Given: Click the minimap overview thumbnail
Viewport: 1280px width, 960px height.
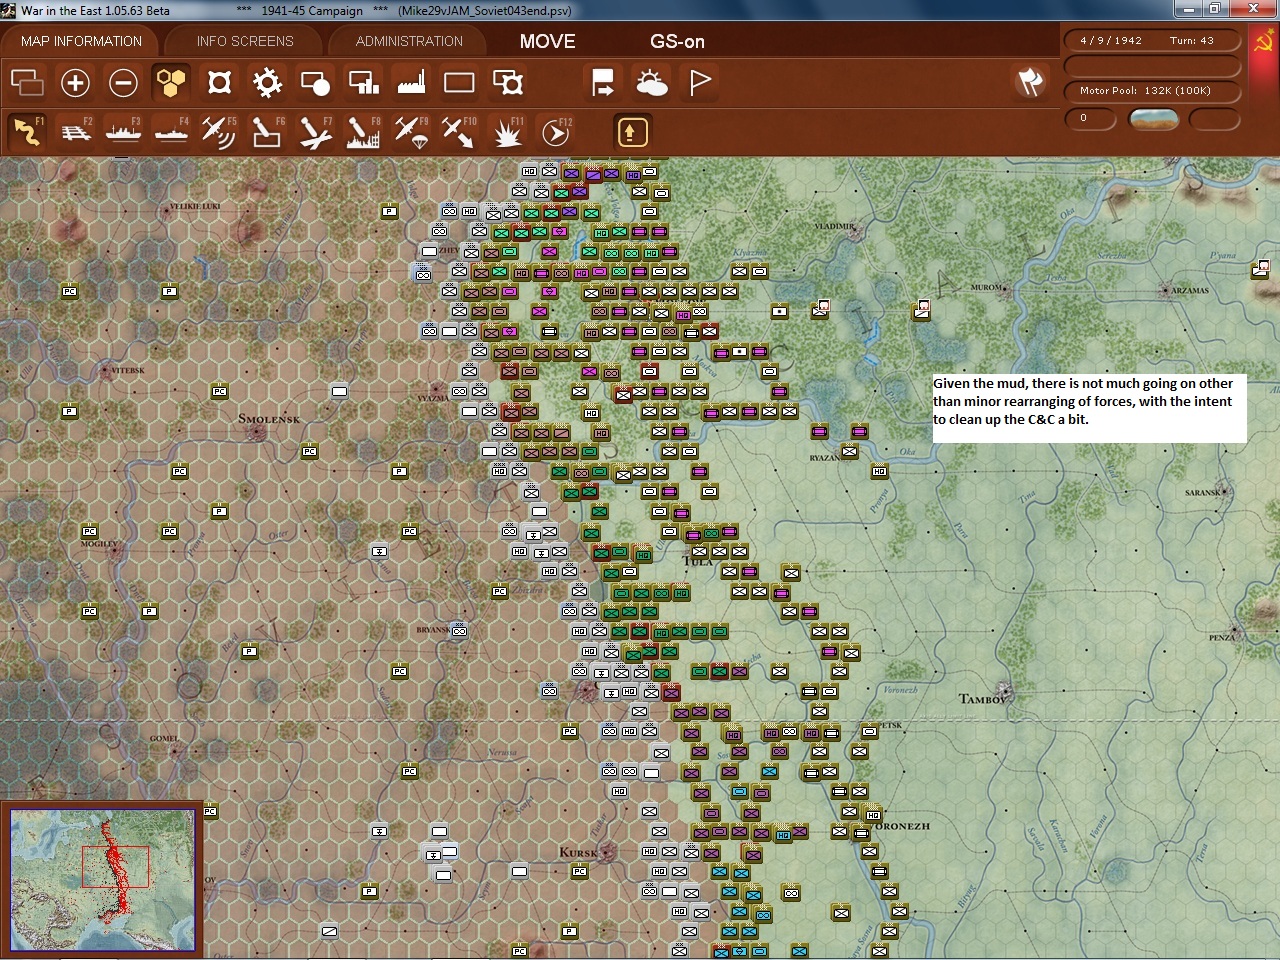Looking at the screenshot, I should click(102, 879).
